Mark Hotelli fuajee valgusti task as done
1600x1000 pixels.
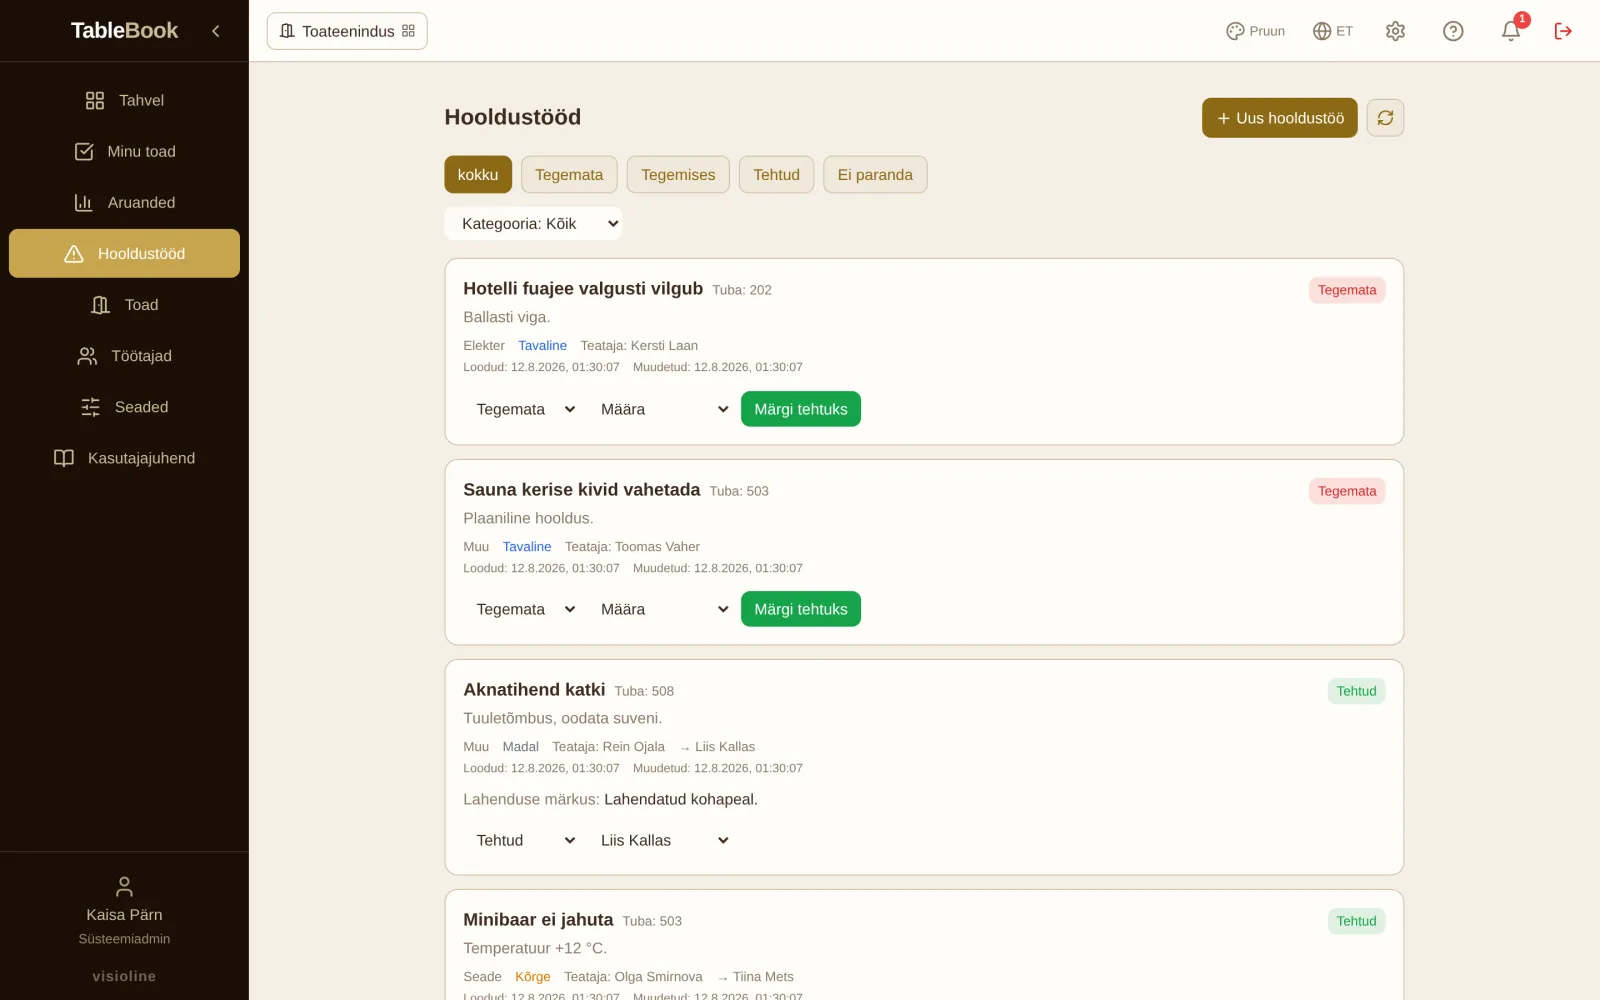click(x=801, y=409)
